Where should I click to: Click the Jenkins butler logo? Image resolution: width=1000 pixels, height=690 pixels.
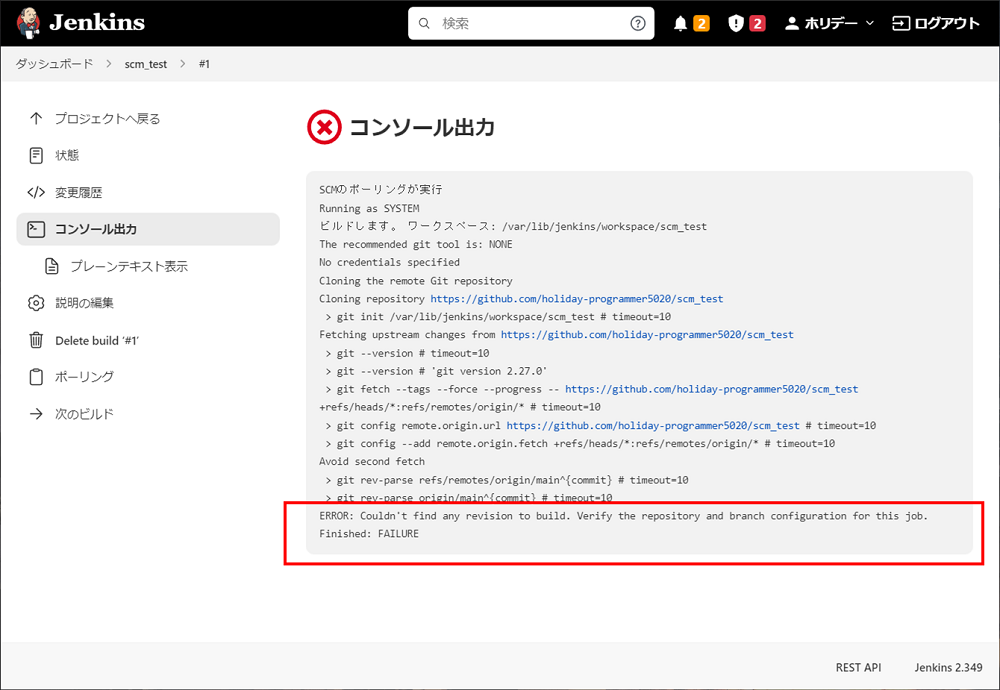click(27, 23)
